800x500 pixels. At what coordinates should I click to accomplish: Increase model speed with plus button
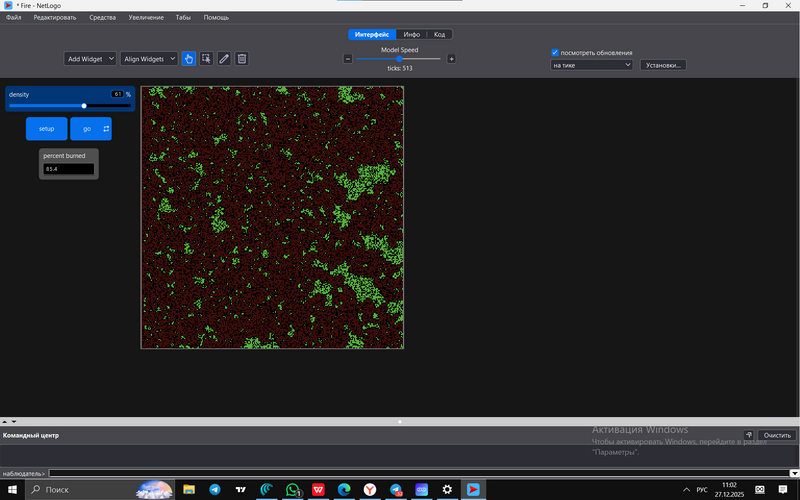pyautogui.click(x=451, y=59)
